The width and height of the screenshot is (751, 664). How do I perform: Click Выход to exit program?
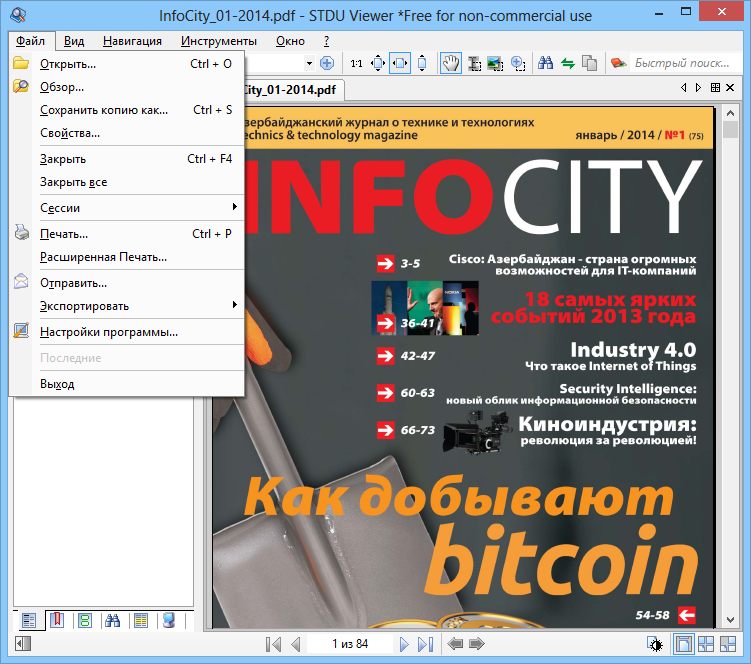point(126,384)
